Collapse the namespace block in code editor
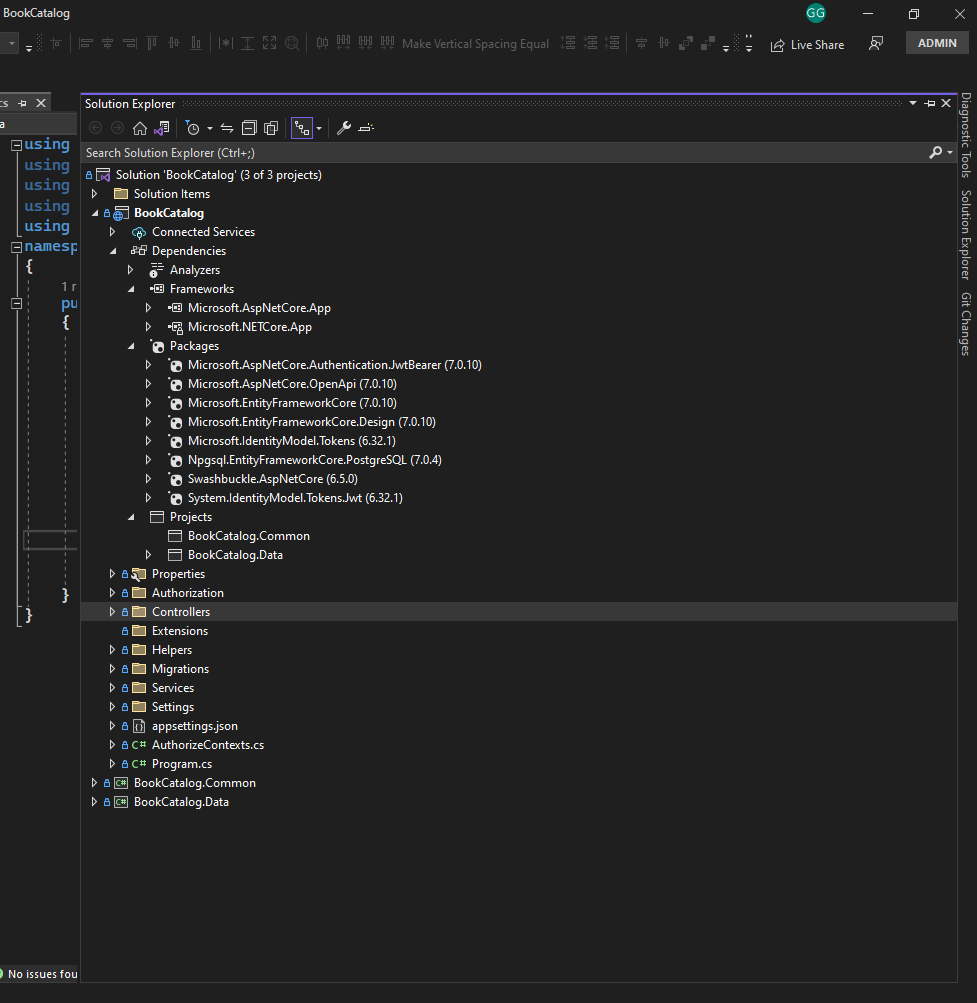Viewport: 977px width, 1003px height. coord(17,248)
